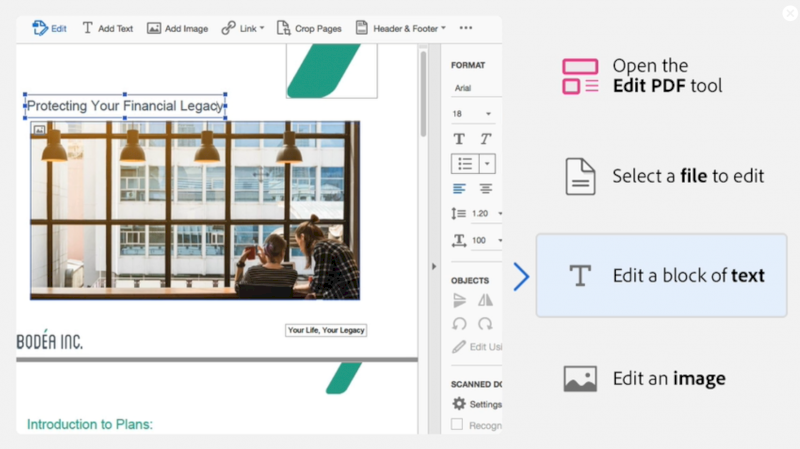Select Crop Pages tool

click(309, 29)
